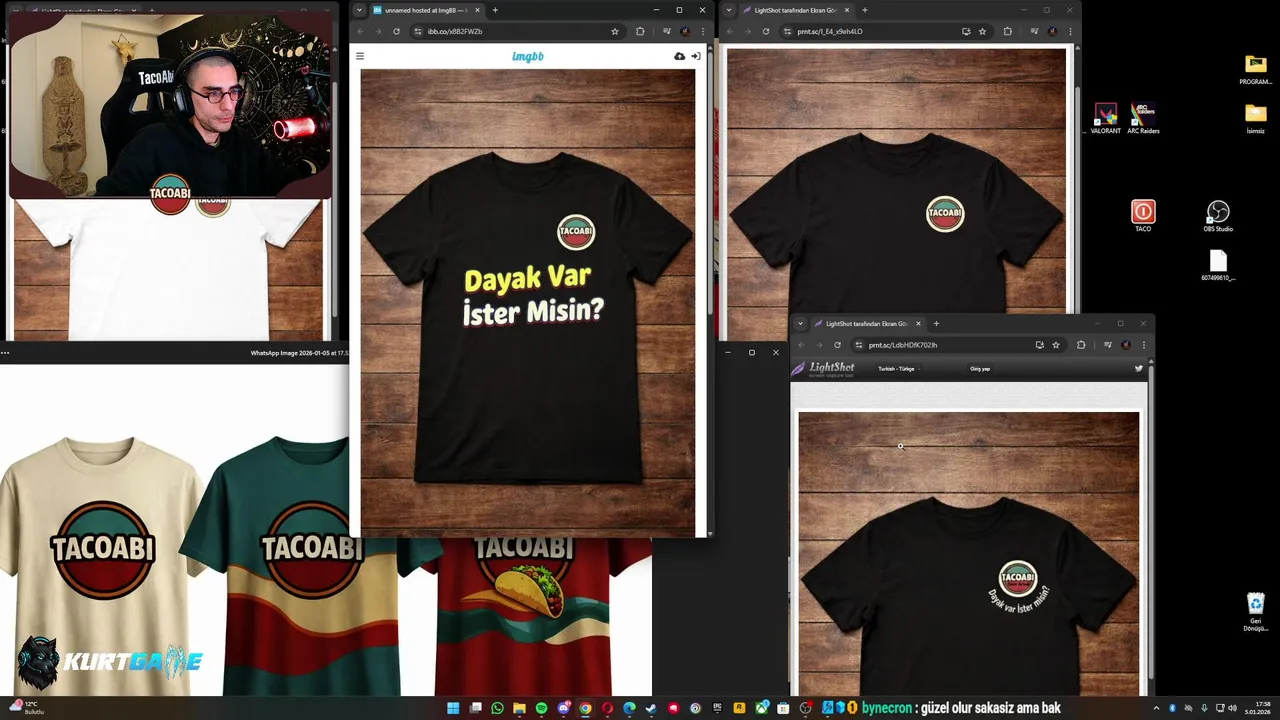1280x720 pixels.
Task: Expand tab search dropdown in bottom-right LightShot window
Action: click(x=800, y=324)
